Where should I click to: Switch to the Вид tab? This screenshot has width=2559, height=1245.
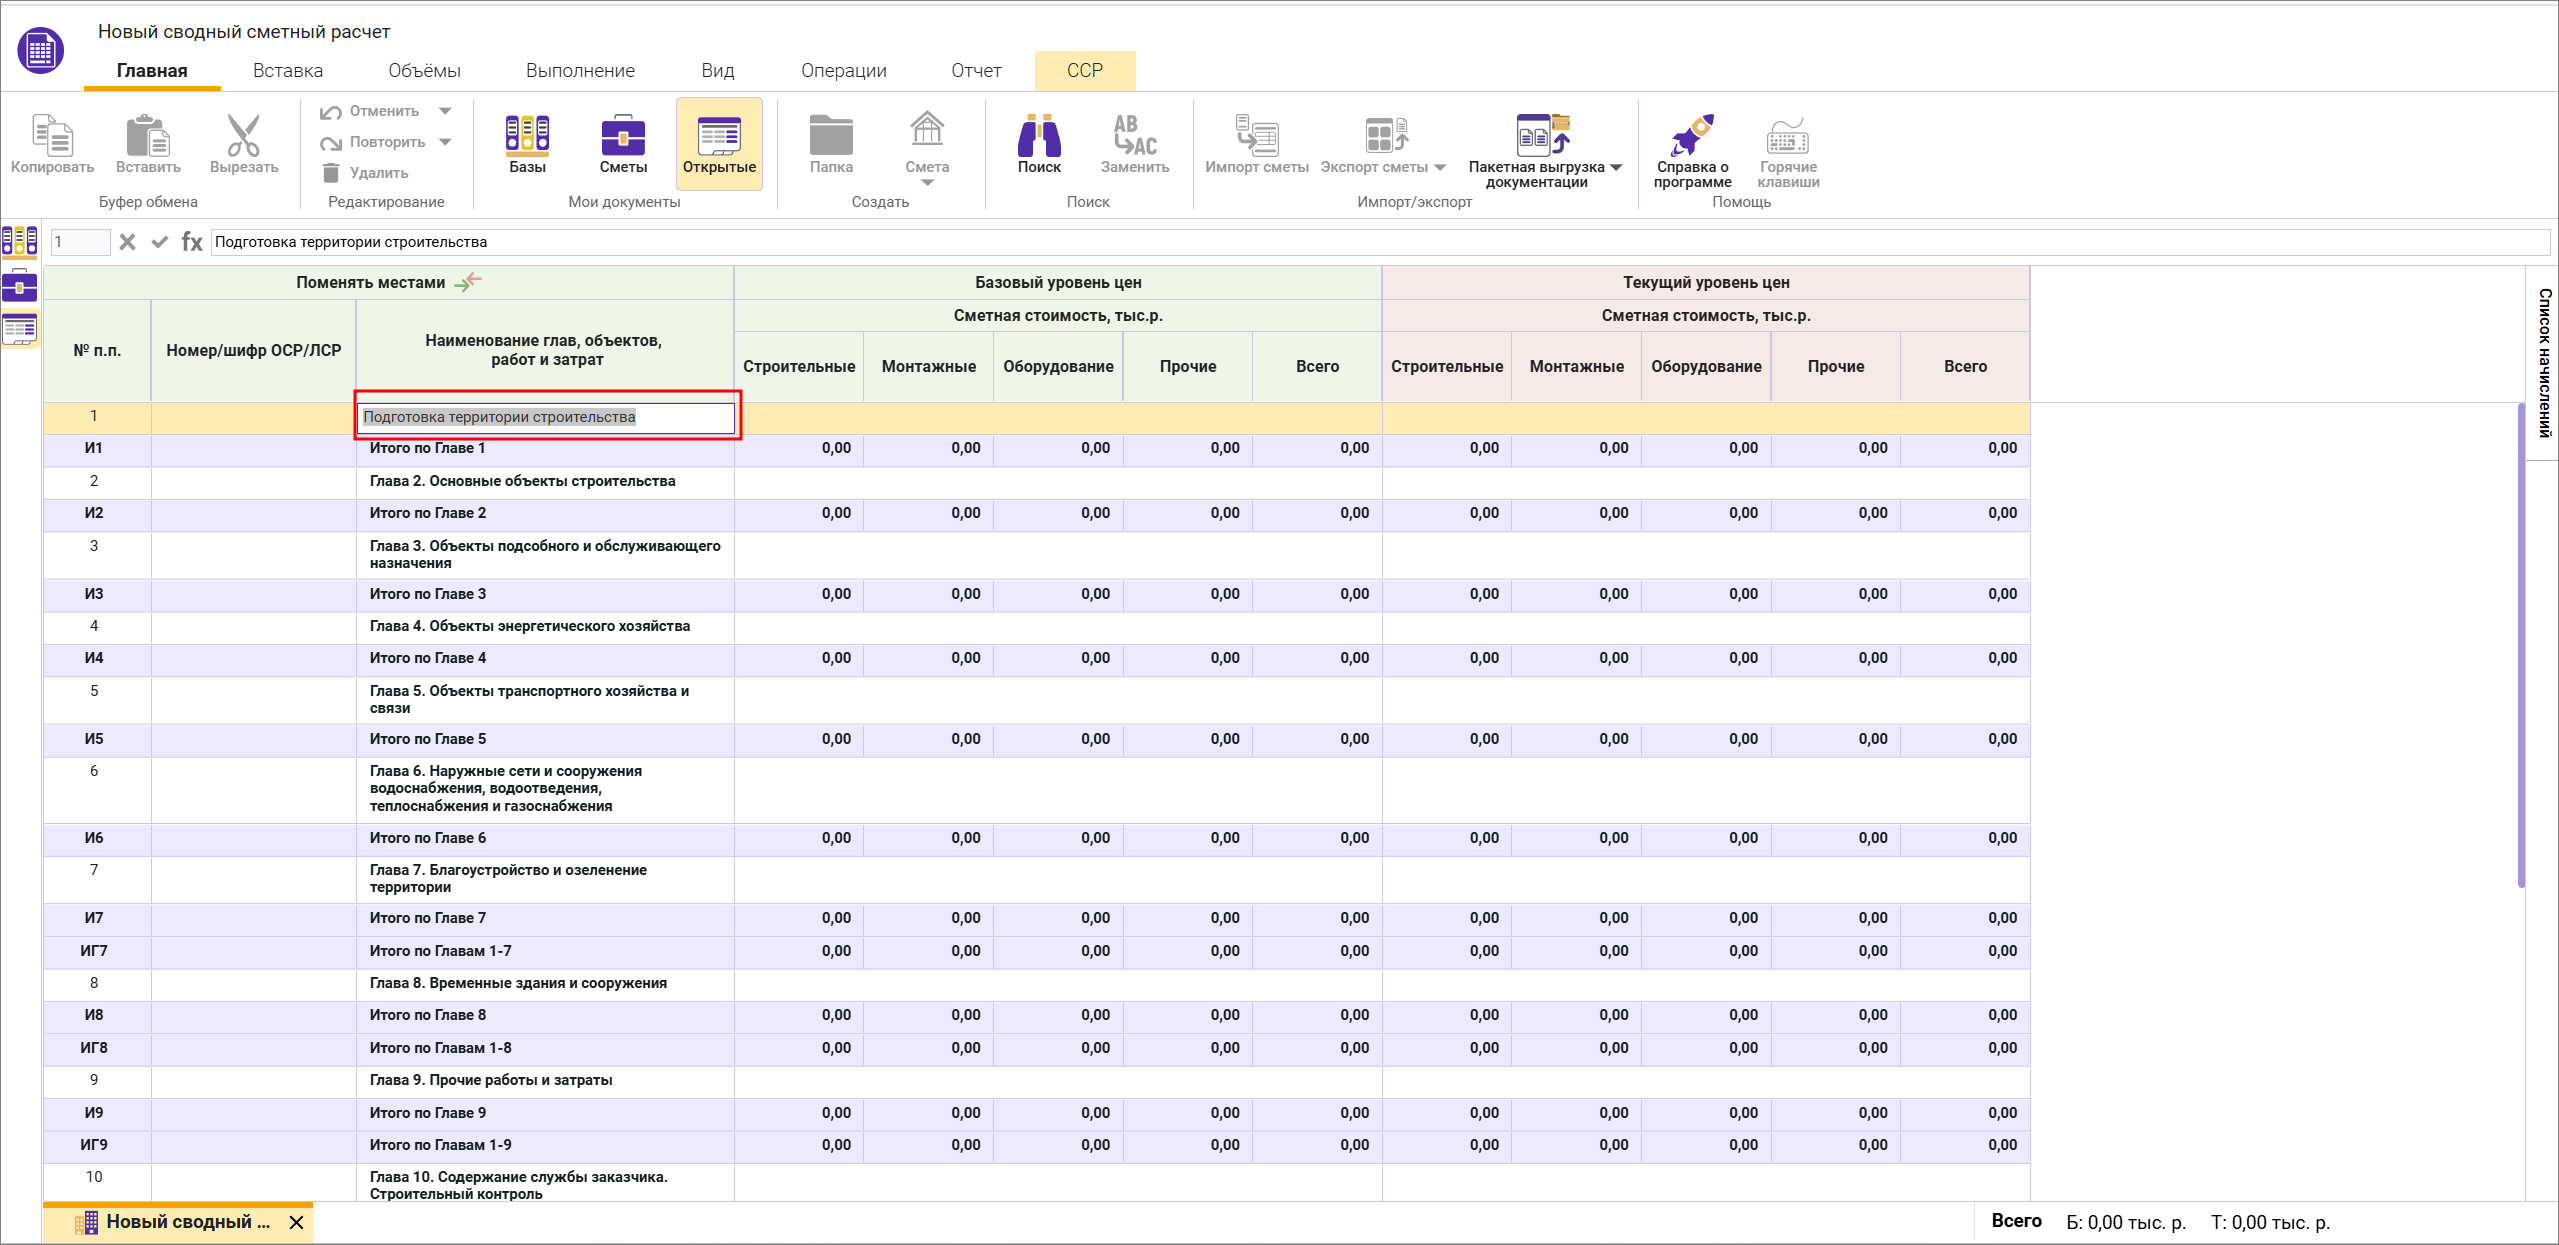click(718, 71)
